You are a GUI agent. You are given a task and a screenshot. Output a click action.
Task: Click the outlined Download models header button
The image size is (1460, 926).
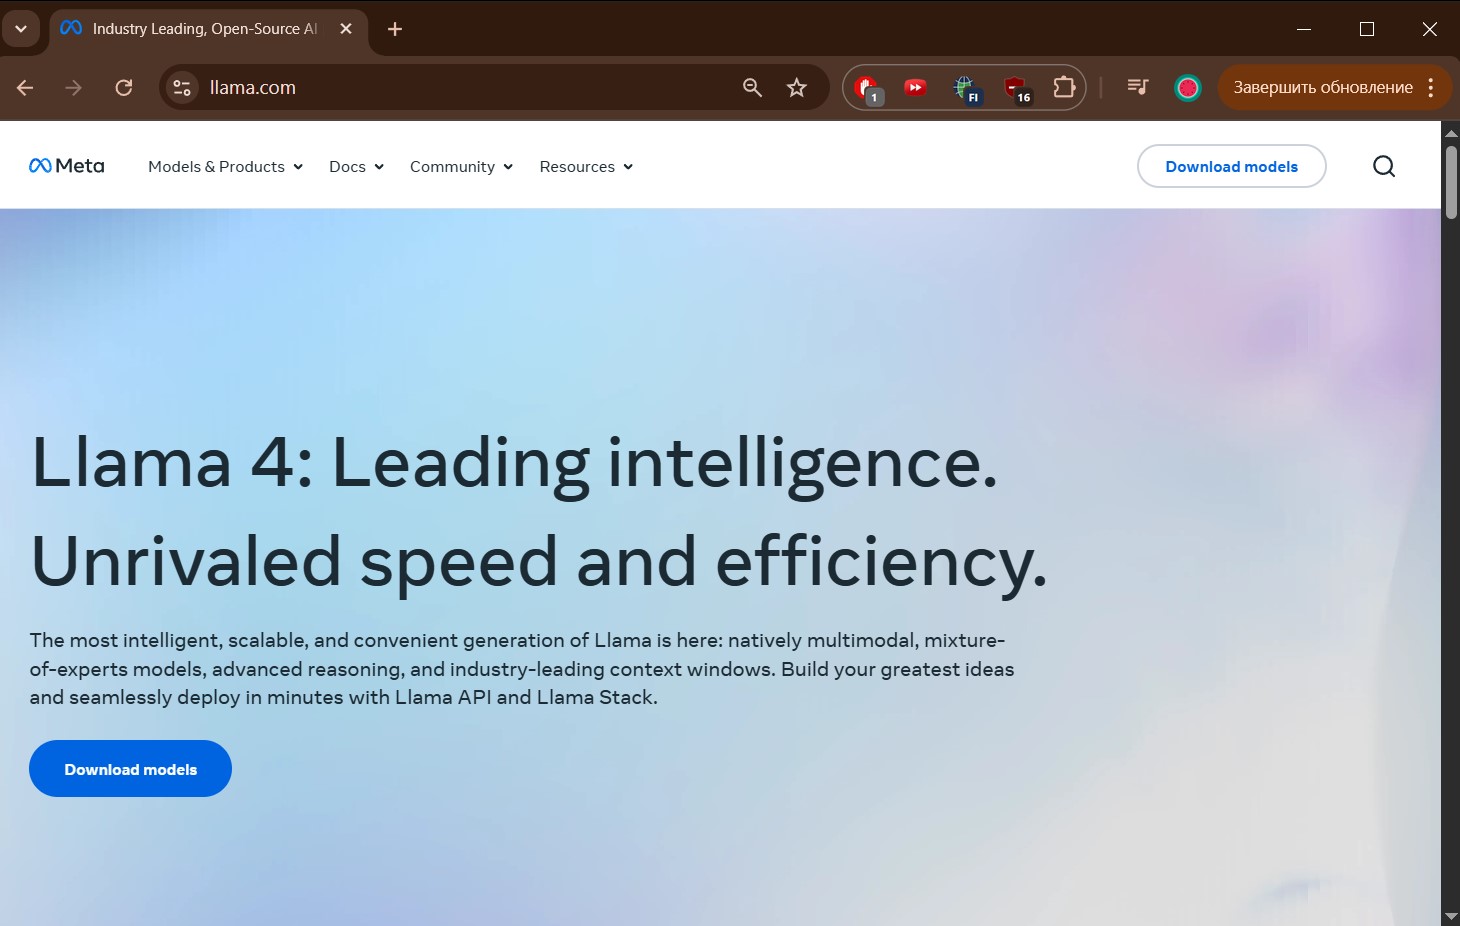(1231, 167)
